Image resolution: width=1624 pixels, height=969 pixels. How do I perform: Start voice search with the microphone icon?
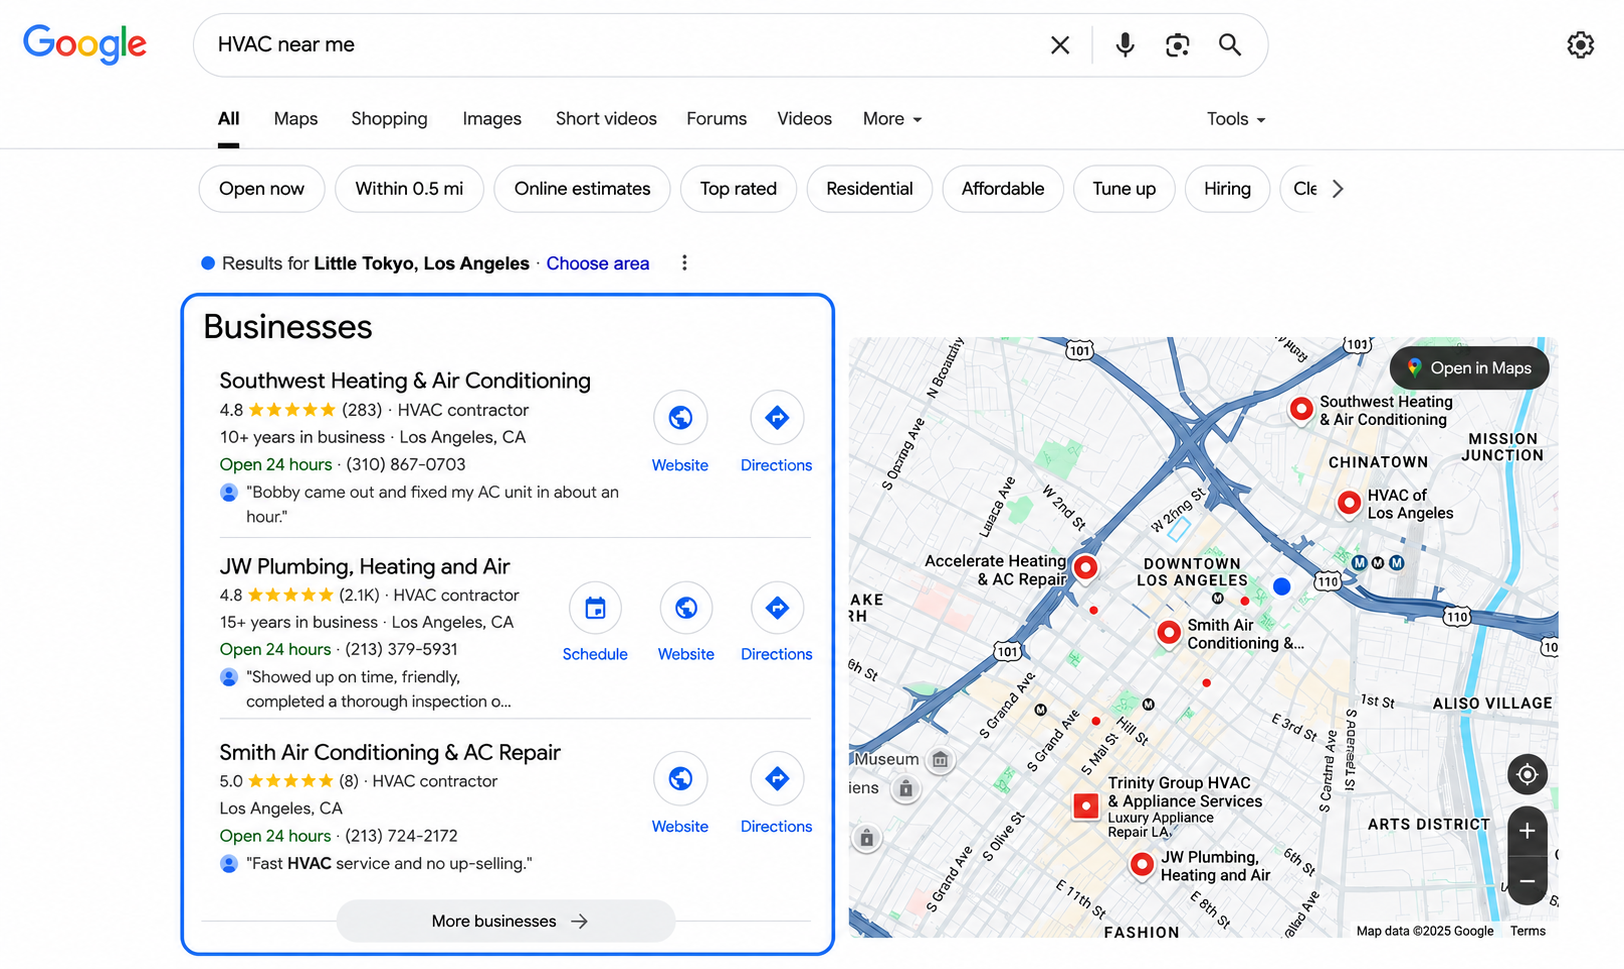click(x=1125, y=45)
